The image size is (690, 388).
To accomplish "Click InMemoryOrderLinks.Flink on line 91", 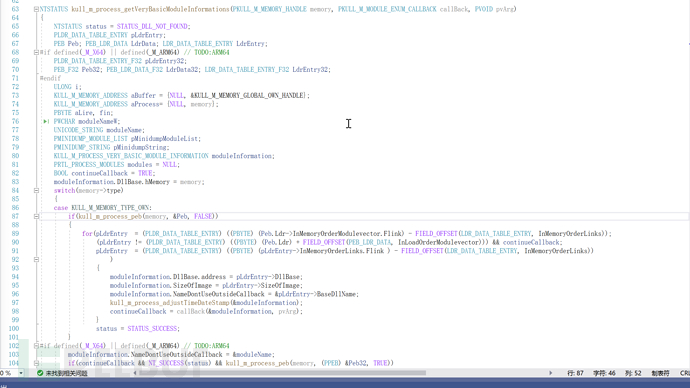I will click(x=341, y=251).
